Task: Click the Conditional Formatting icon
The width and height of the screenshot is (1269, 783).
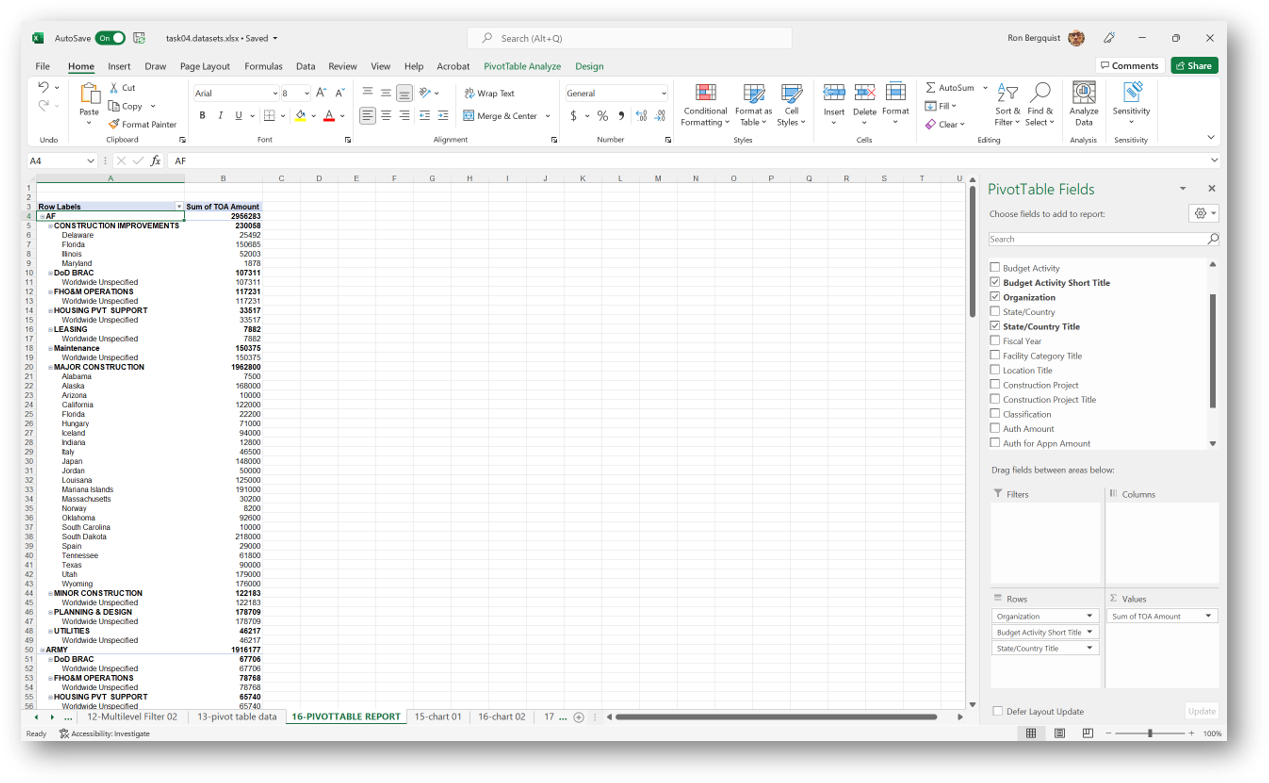Action: click(x=705, y=94)
